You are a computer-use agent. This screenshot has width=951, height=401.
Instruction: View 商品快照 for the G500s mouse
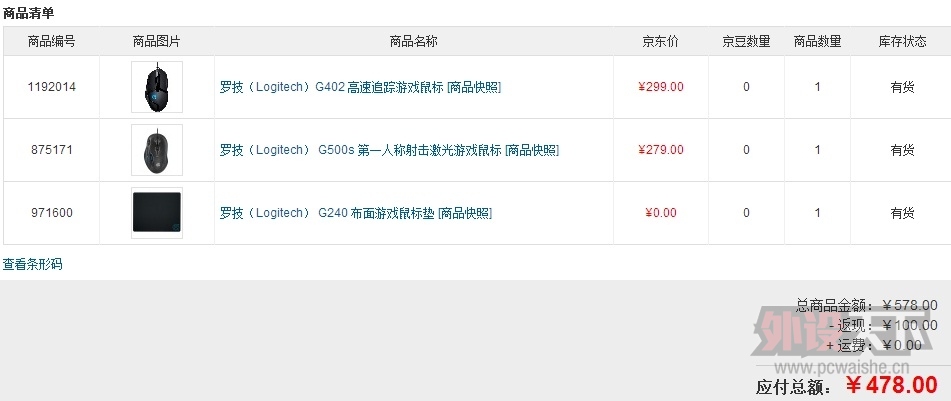pos(532,150)
